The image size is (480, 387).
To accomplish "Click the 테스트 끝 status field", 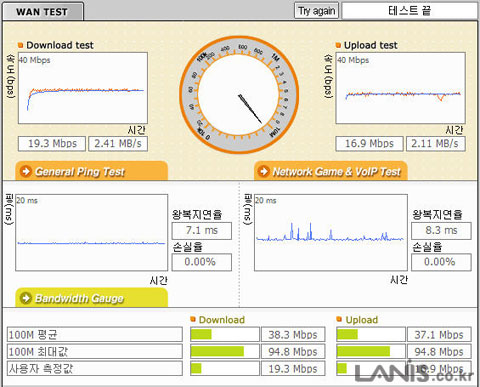I will click(x=409, y=11).
